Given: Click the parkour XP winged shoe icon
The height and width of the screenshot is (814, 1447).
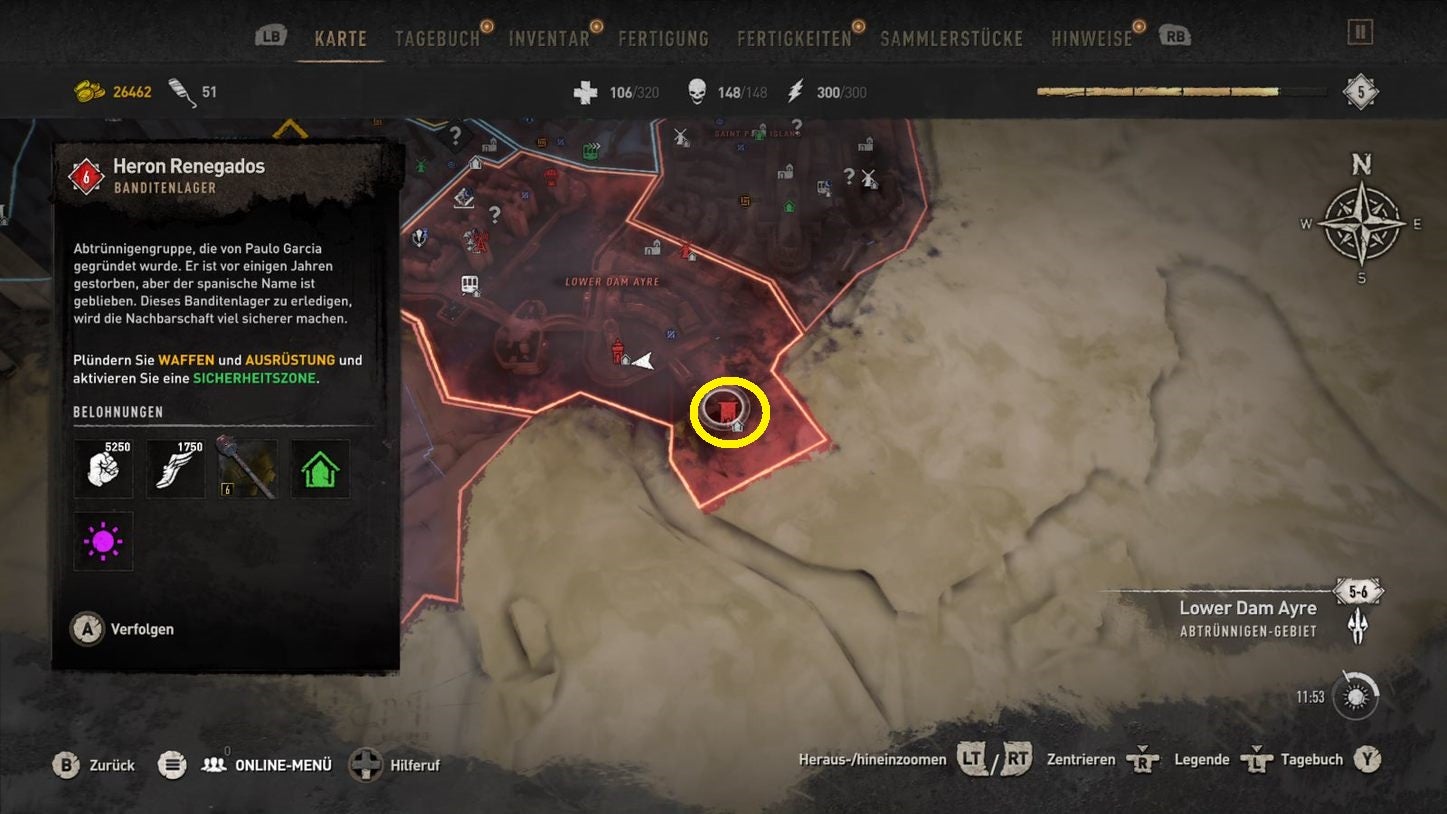Looking at the screenshot, I should coord(175,469).
